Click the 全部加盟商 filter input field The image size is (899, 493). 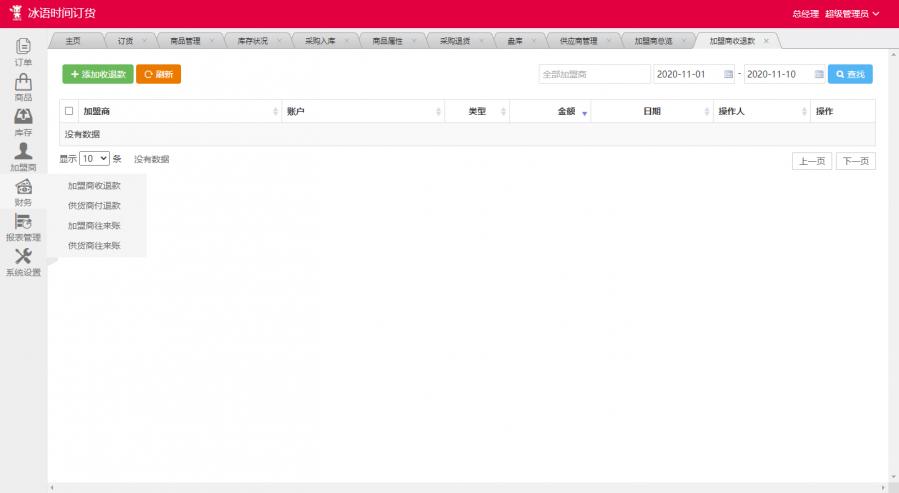click(594, 74)
